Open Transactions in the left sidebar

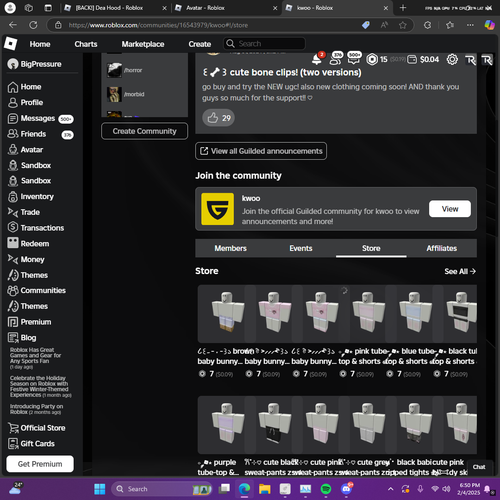pos(36,228)
